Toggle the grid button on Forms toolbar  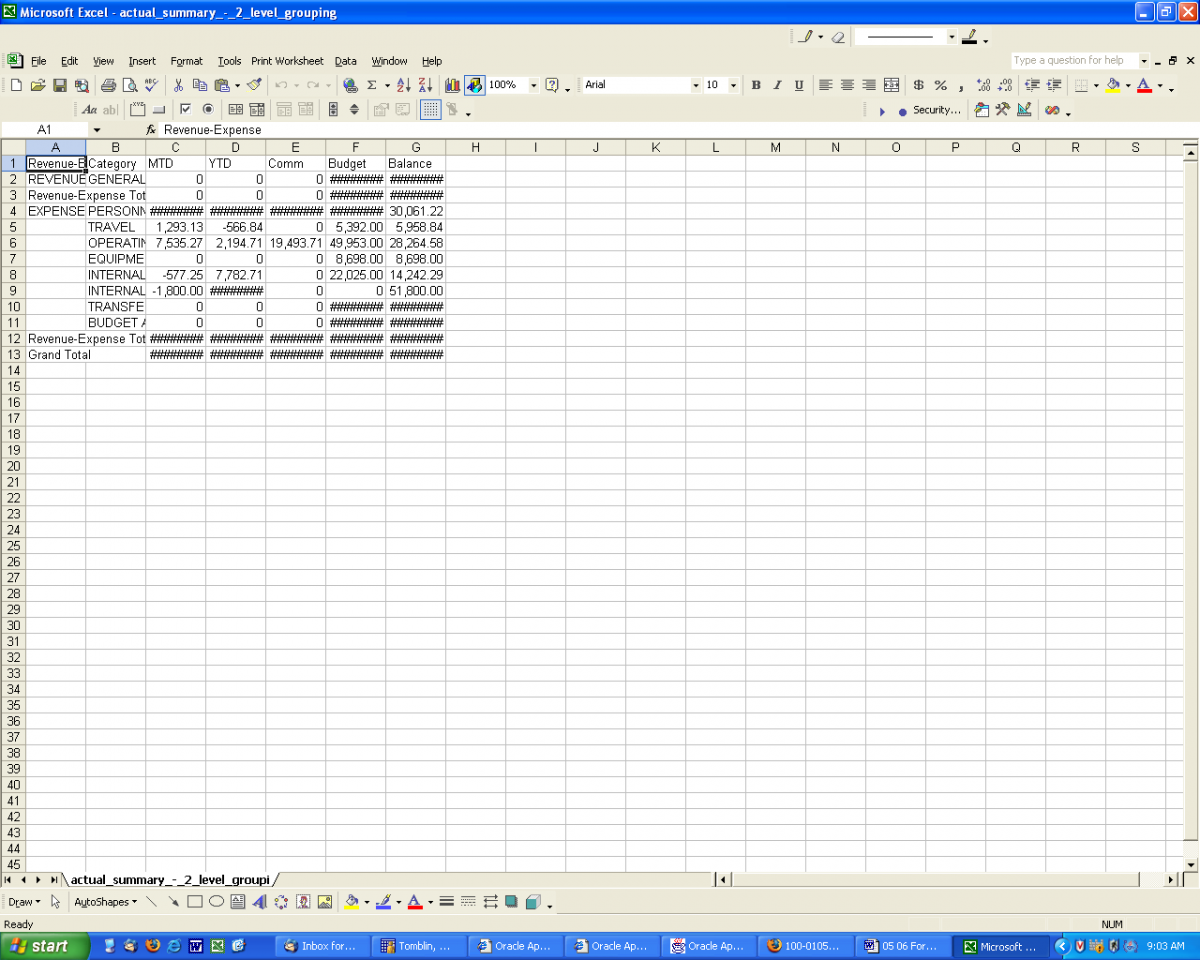click(x=430, y=110)
